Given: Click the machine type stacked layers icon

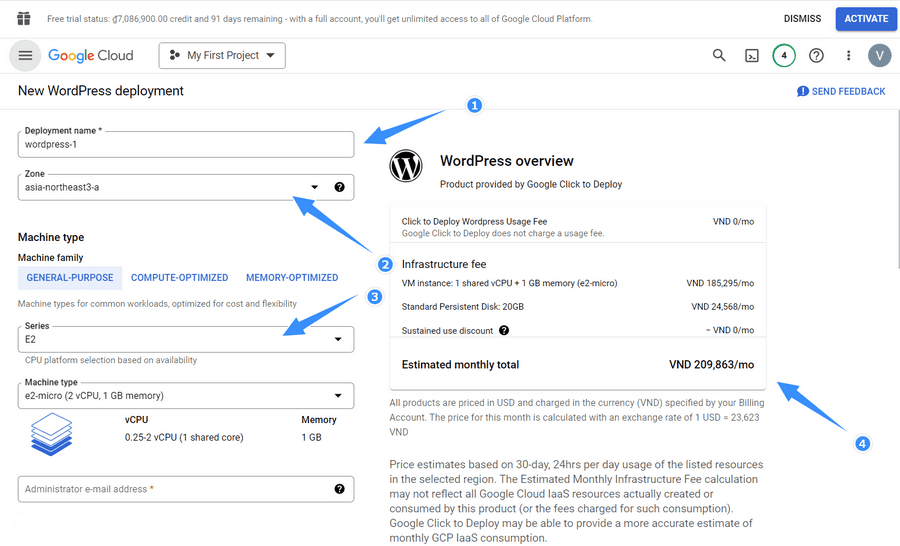Looking at the screenshot, I should [x=52, y=435].
